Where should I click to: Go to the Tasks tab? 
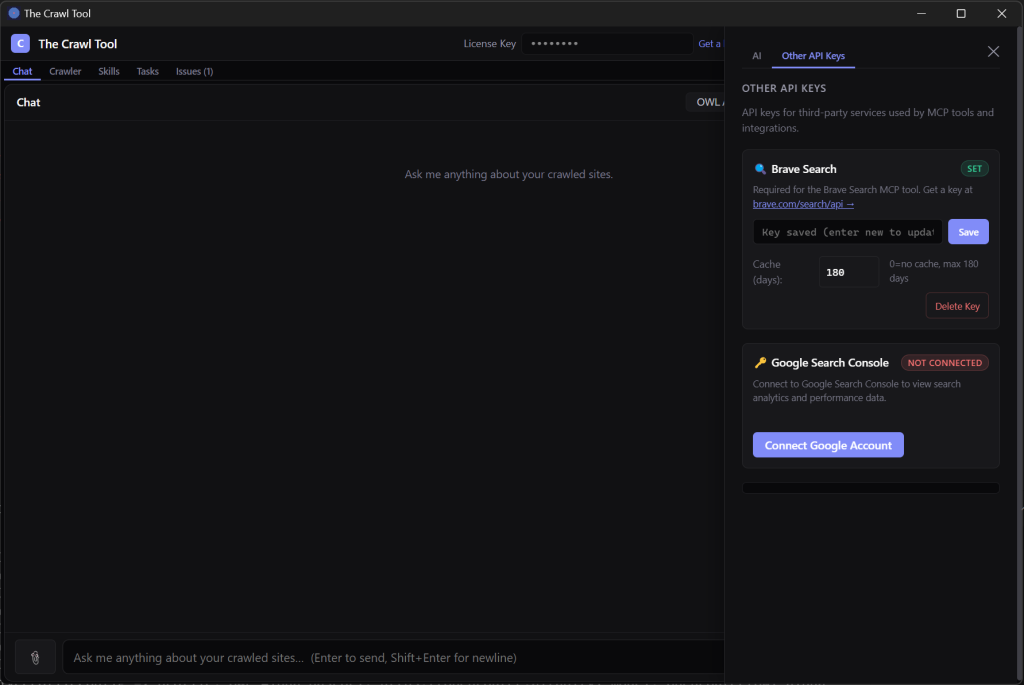[x=148, y=71]
